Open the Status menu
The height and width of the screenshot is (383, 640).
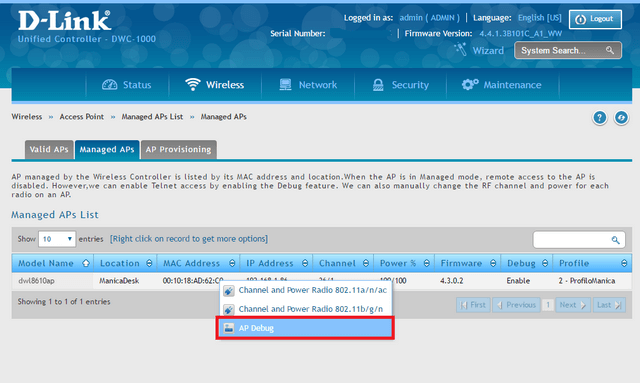(x=127, y=85)
